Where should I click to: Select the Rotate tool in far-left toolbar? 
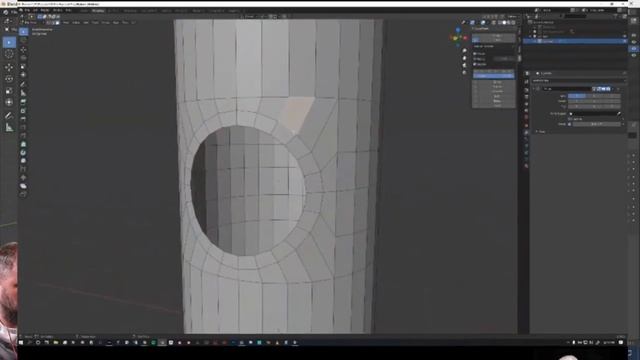pos(9,79)
